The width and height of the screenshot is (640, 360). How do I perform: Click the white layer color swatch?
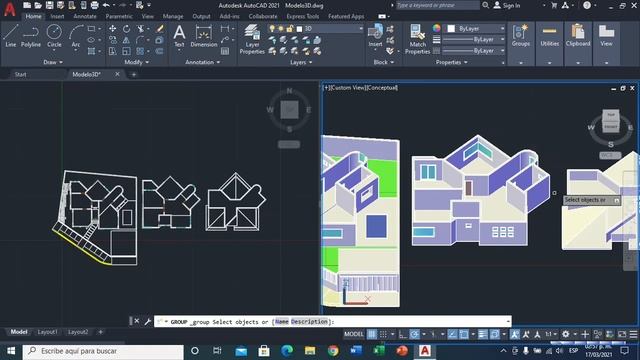click(299, 29)
